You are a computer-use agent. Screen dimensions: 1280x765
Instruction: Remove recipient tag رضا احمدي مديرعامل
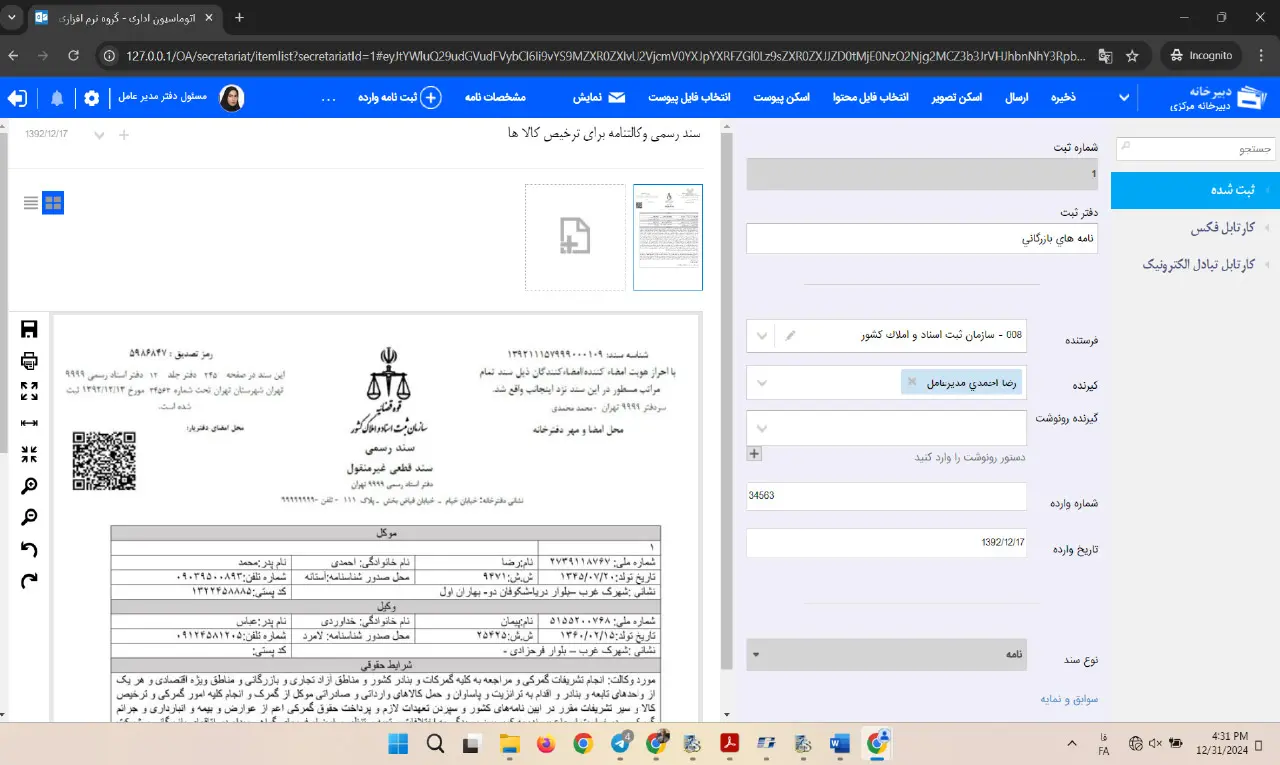coord(911,382)
